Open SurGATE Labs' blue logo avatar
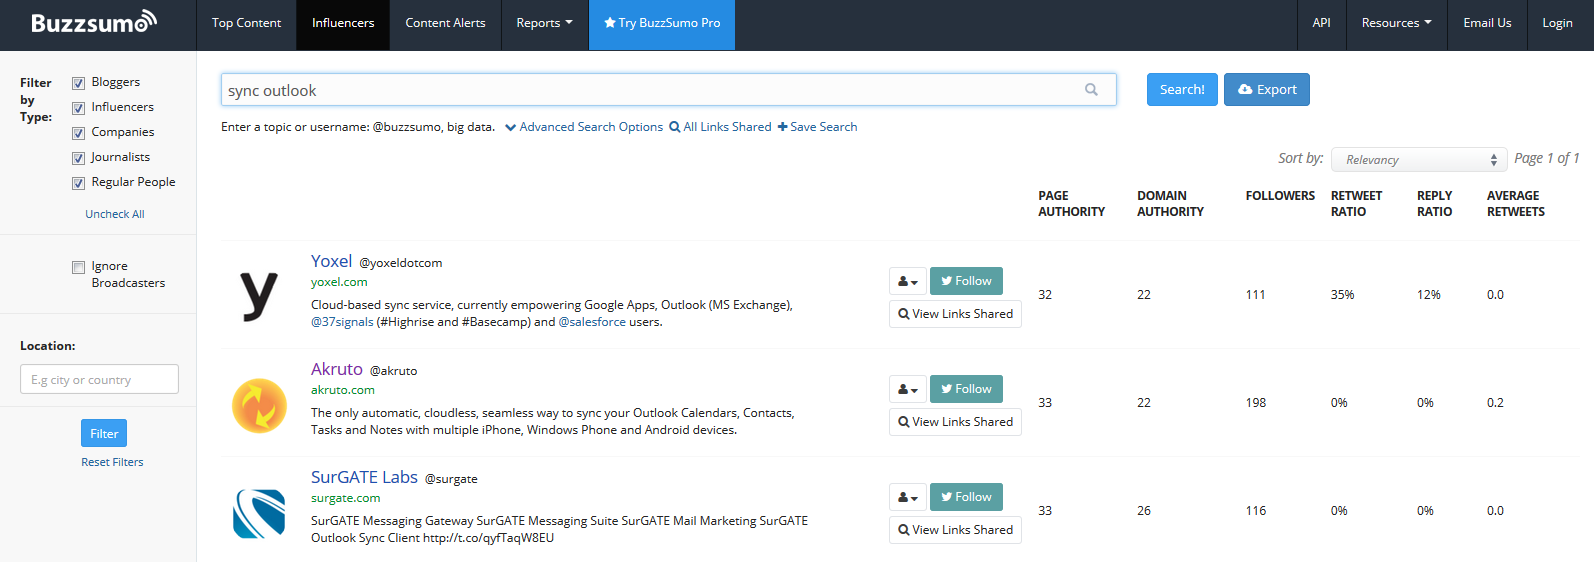This screenshot has height=562, width=1594. click(x=259, y=512)
